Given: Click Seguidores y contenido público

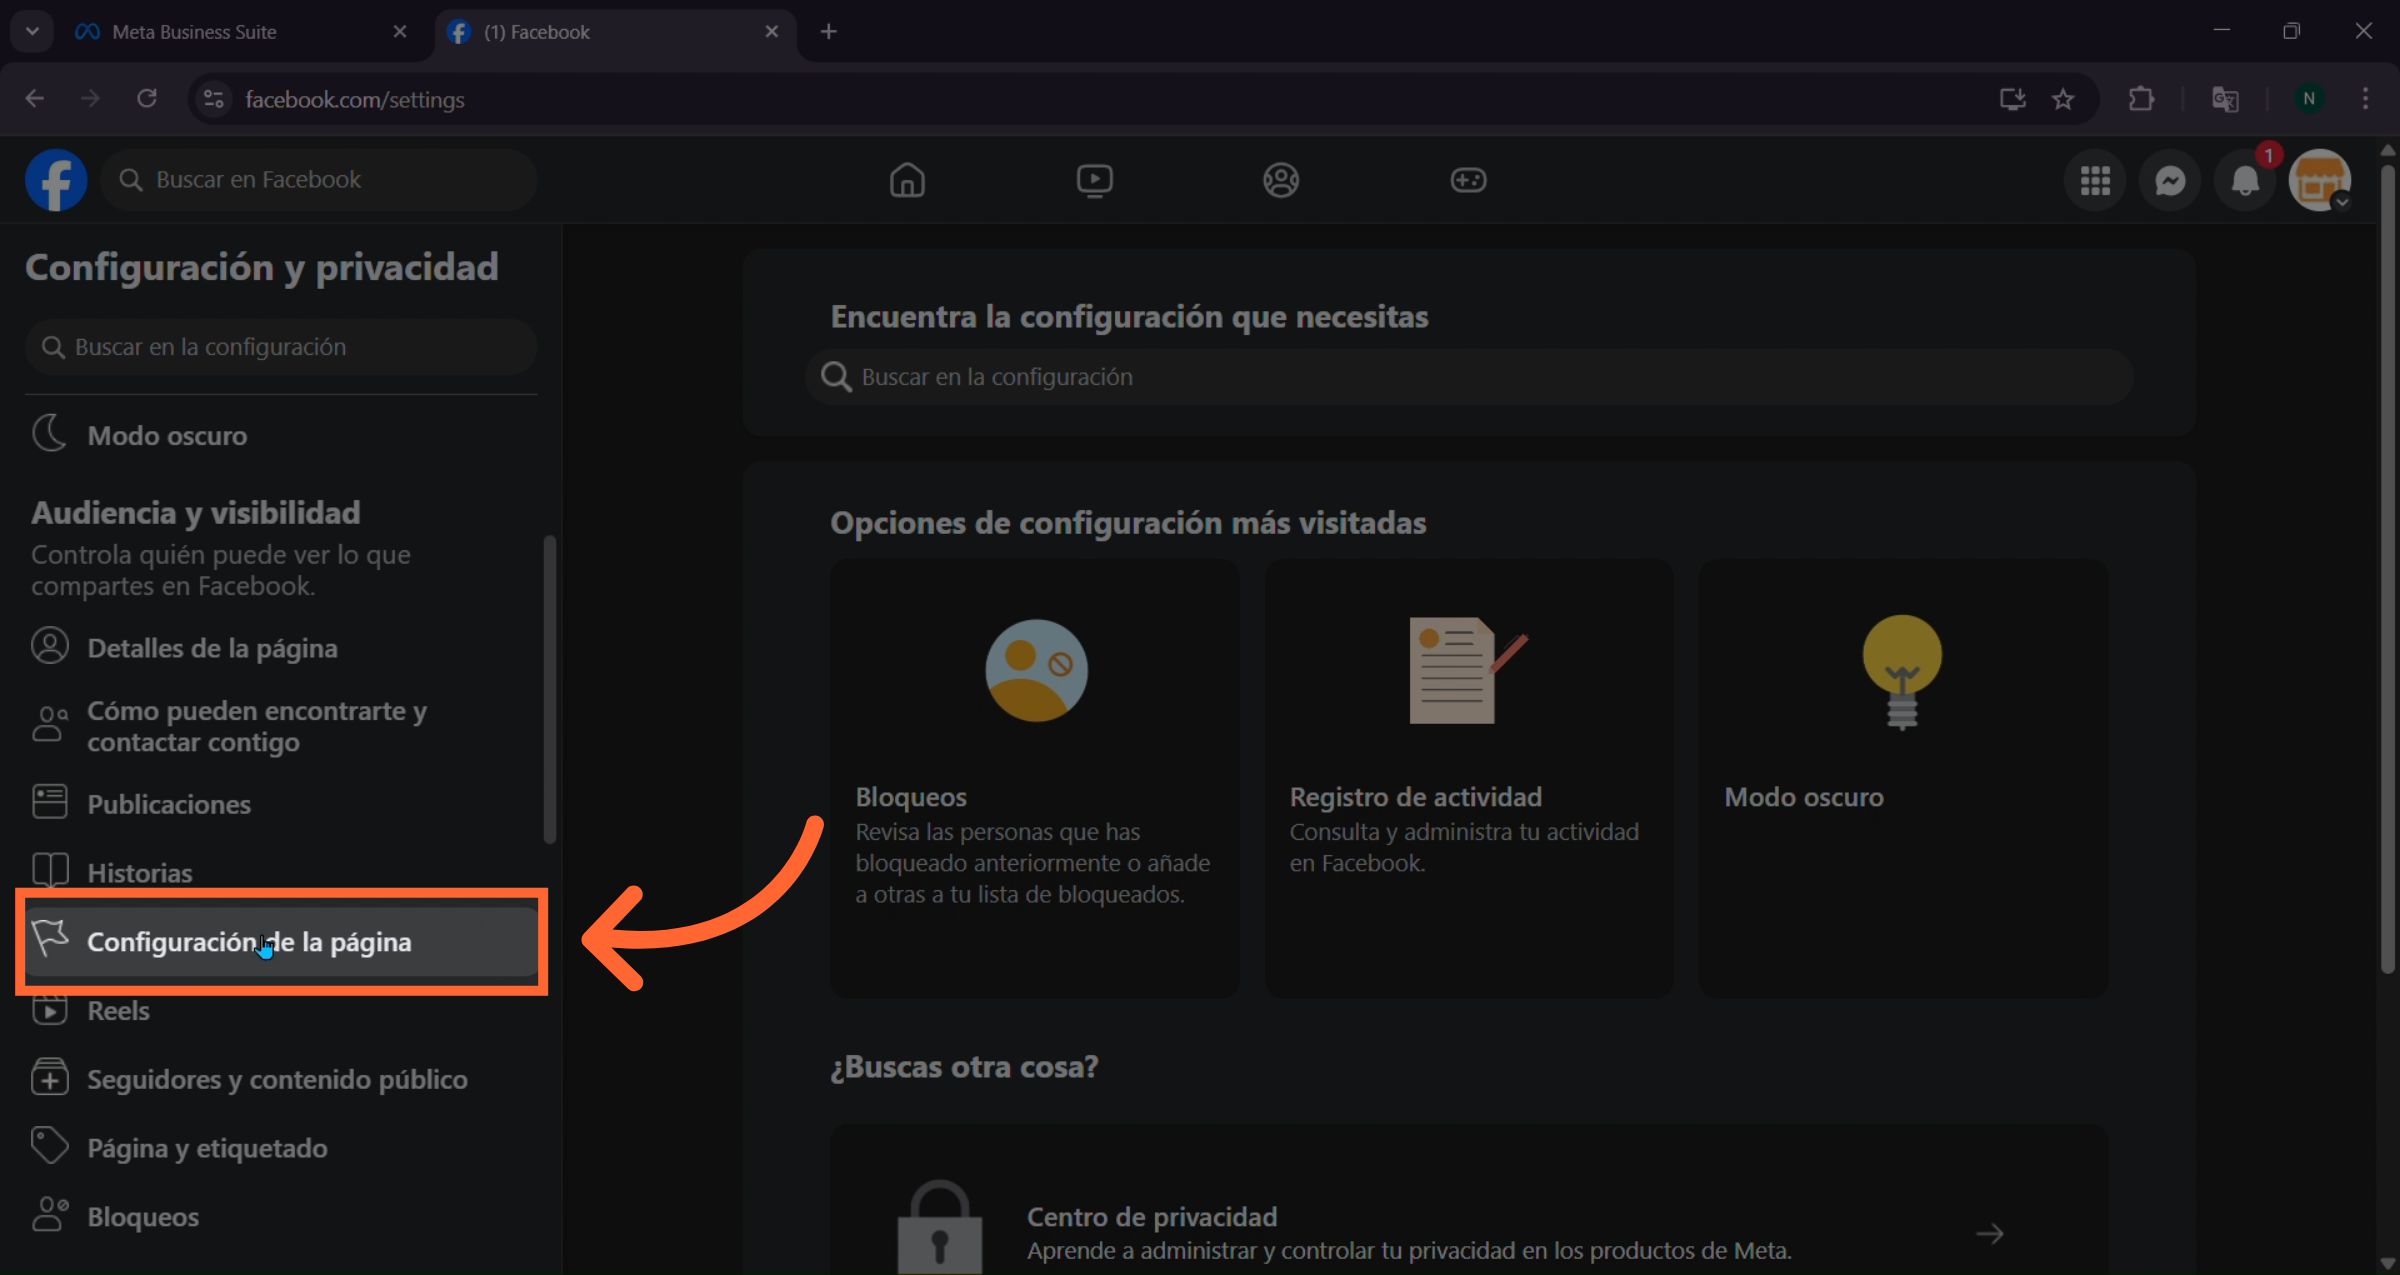Looking at the screenshot, I should click(277, 1079).
